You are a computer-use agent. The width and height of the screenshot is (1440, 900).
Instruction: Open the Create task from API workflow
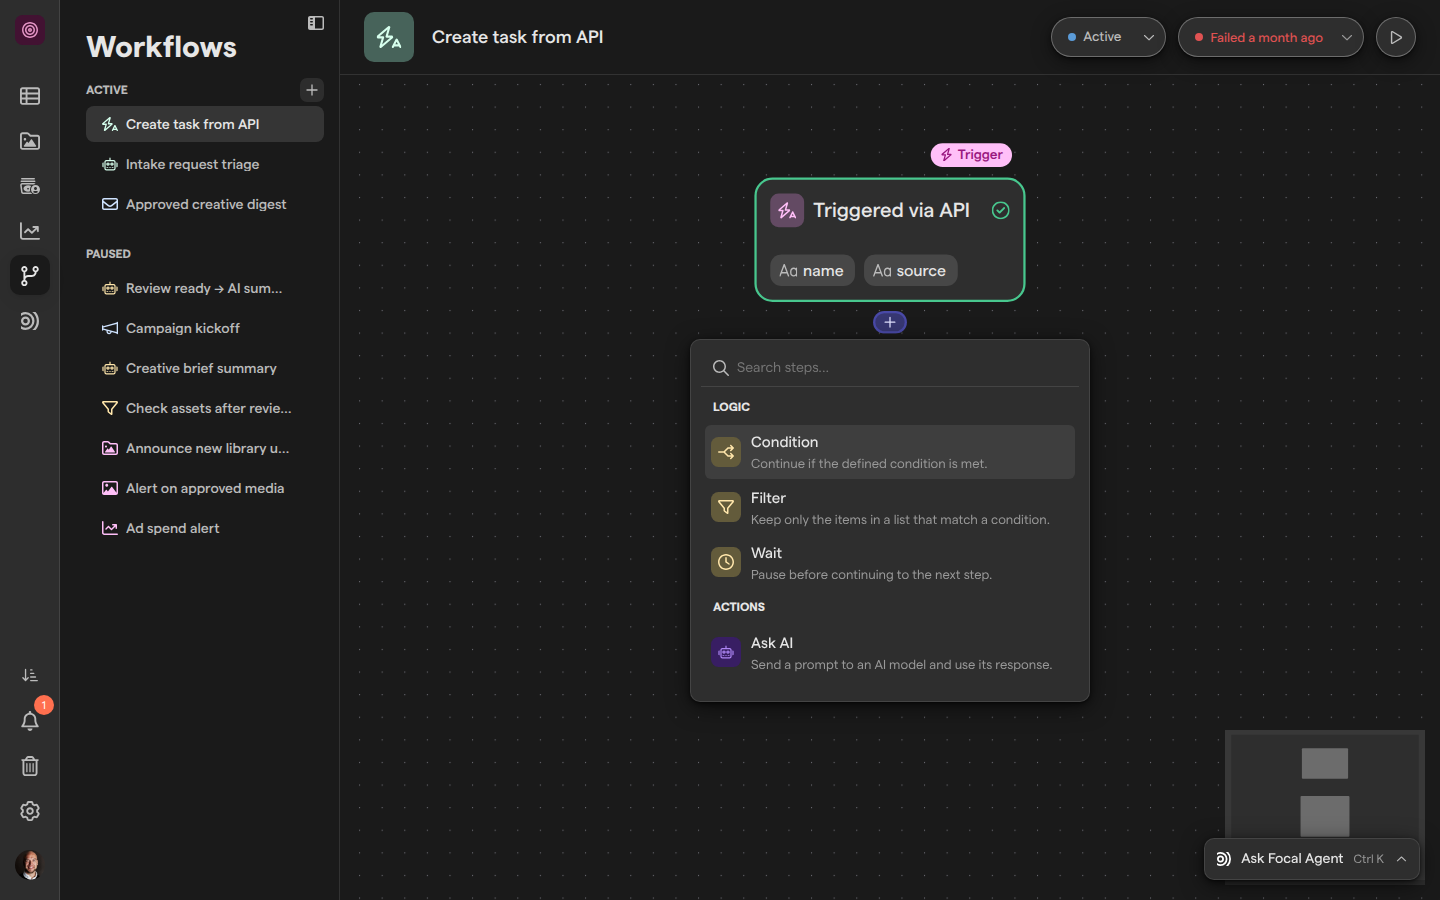pyautogui.click(x=205, y=124)
